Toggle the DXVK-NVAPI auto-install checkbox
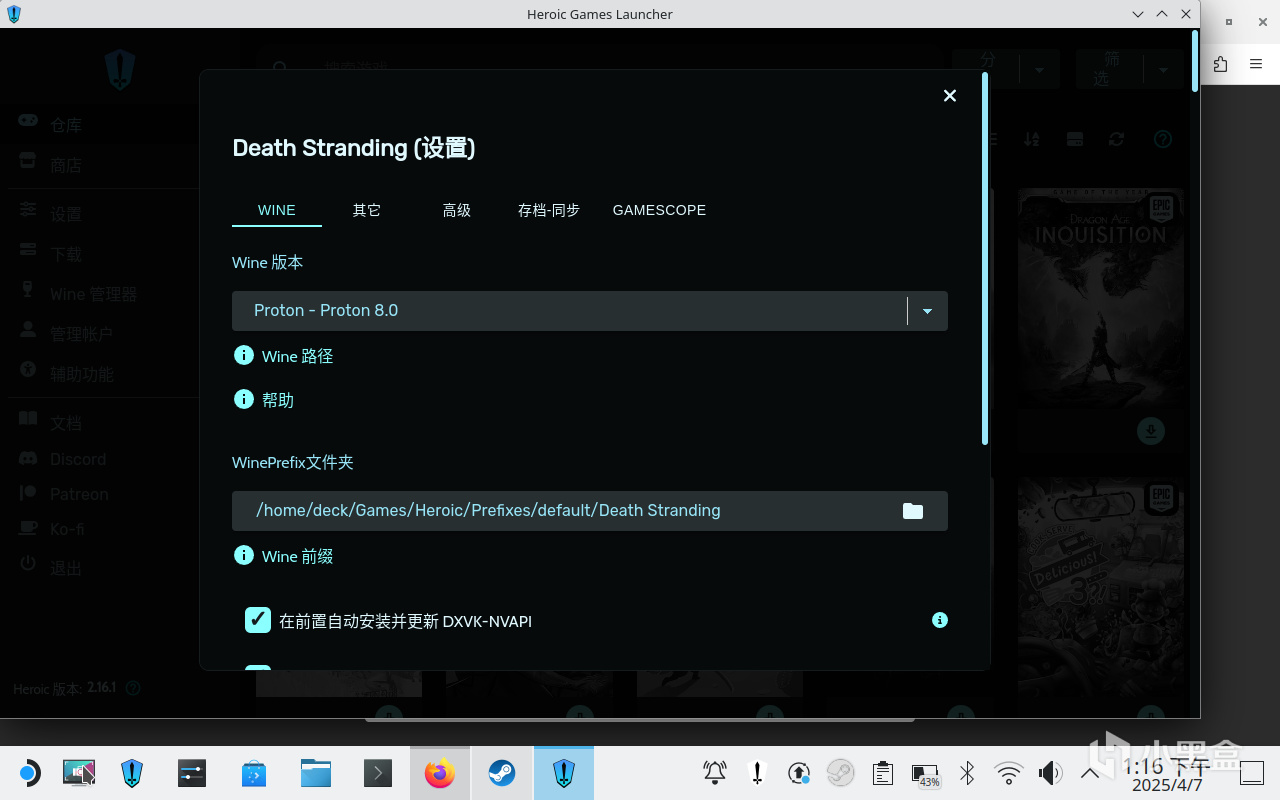The height and width of the screenshot is (800, 1280). click(x=258, y=620)
